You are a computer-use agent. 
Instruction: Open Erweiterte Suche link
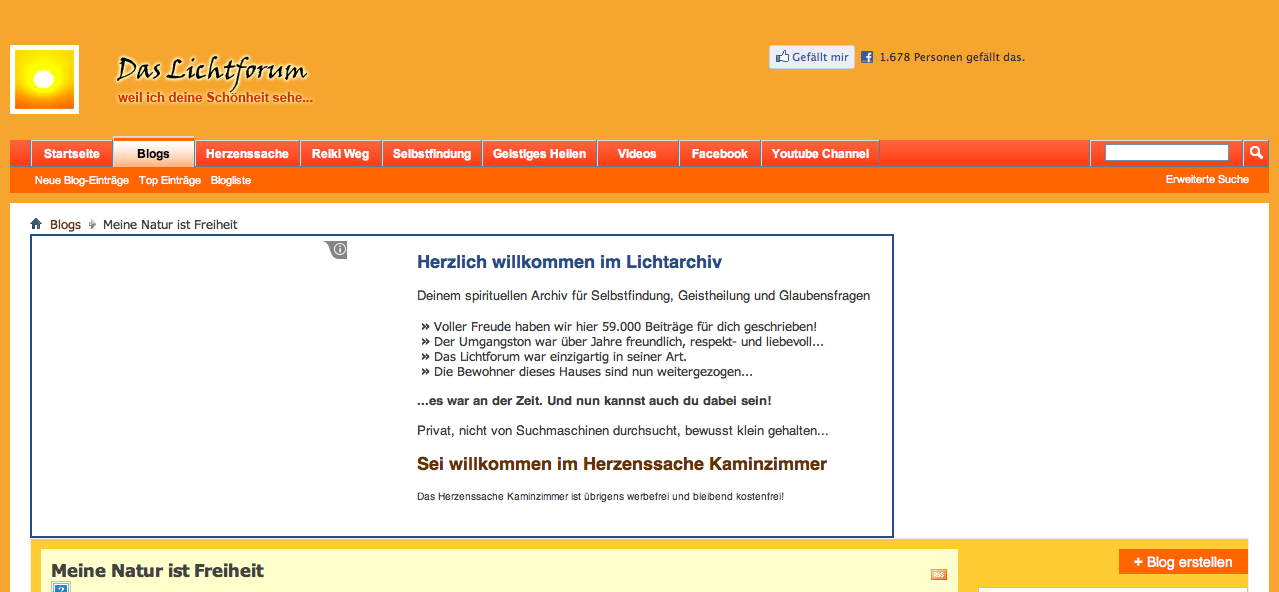pyautogui.click(x=1206, y=180)
